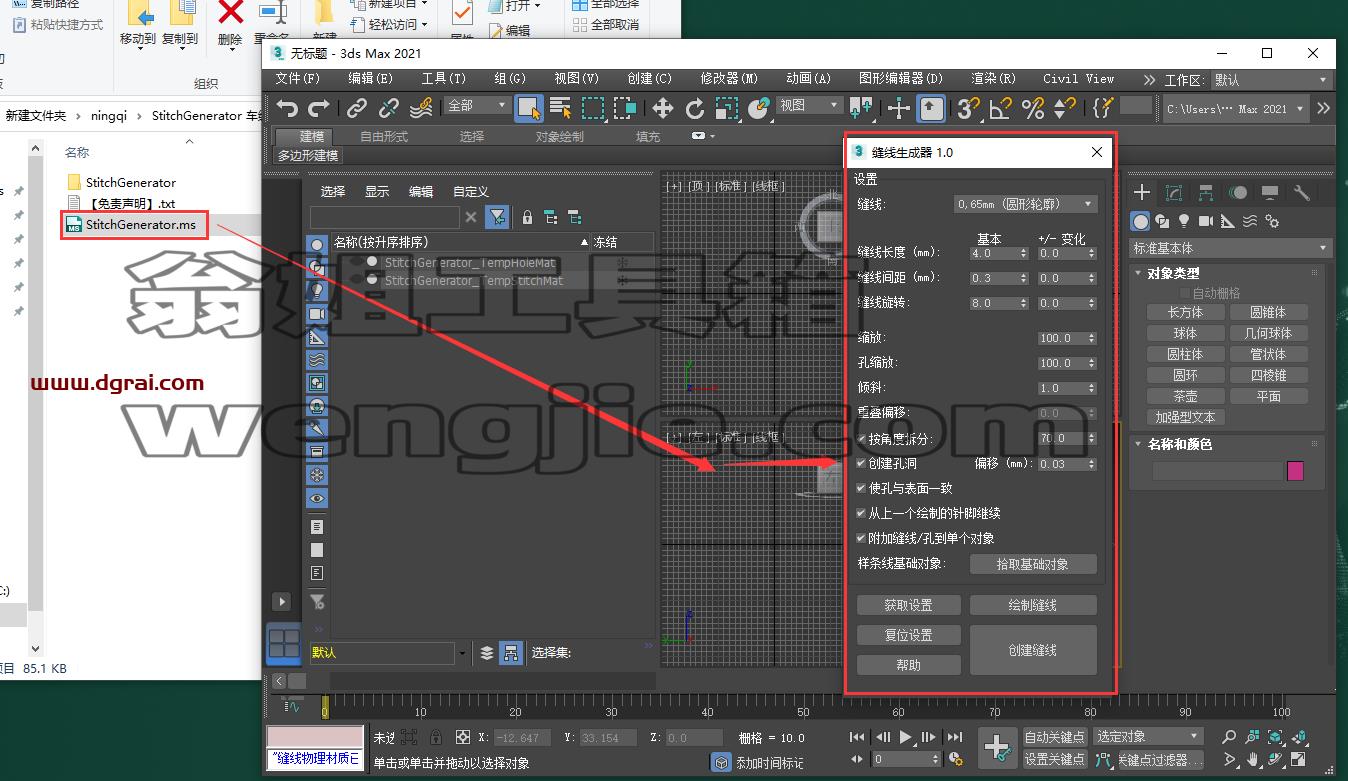Click the 茶壶 primitive button
Viewport: 1348px width, 781px height.
(x=1185, y=396)
